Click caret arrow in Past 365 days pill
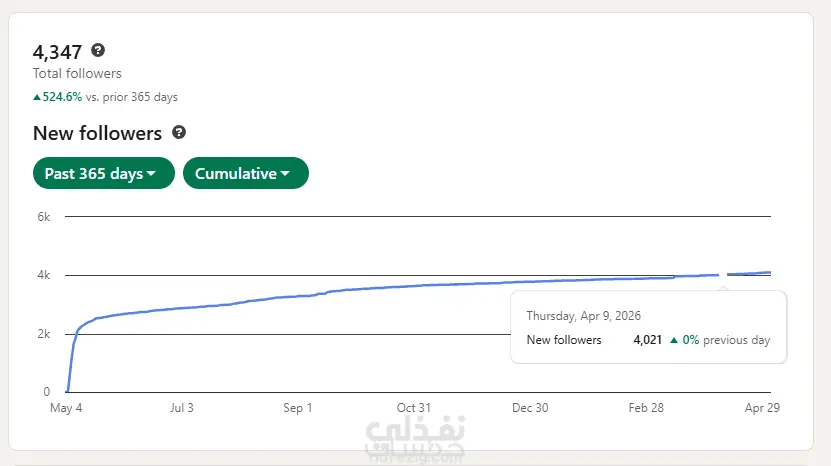 coord(151,173)
